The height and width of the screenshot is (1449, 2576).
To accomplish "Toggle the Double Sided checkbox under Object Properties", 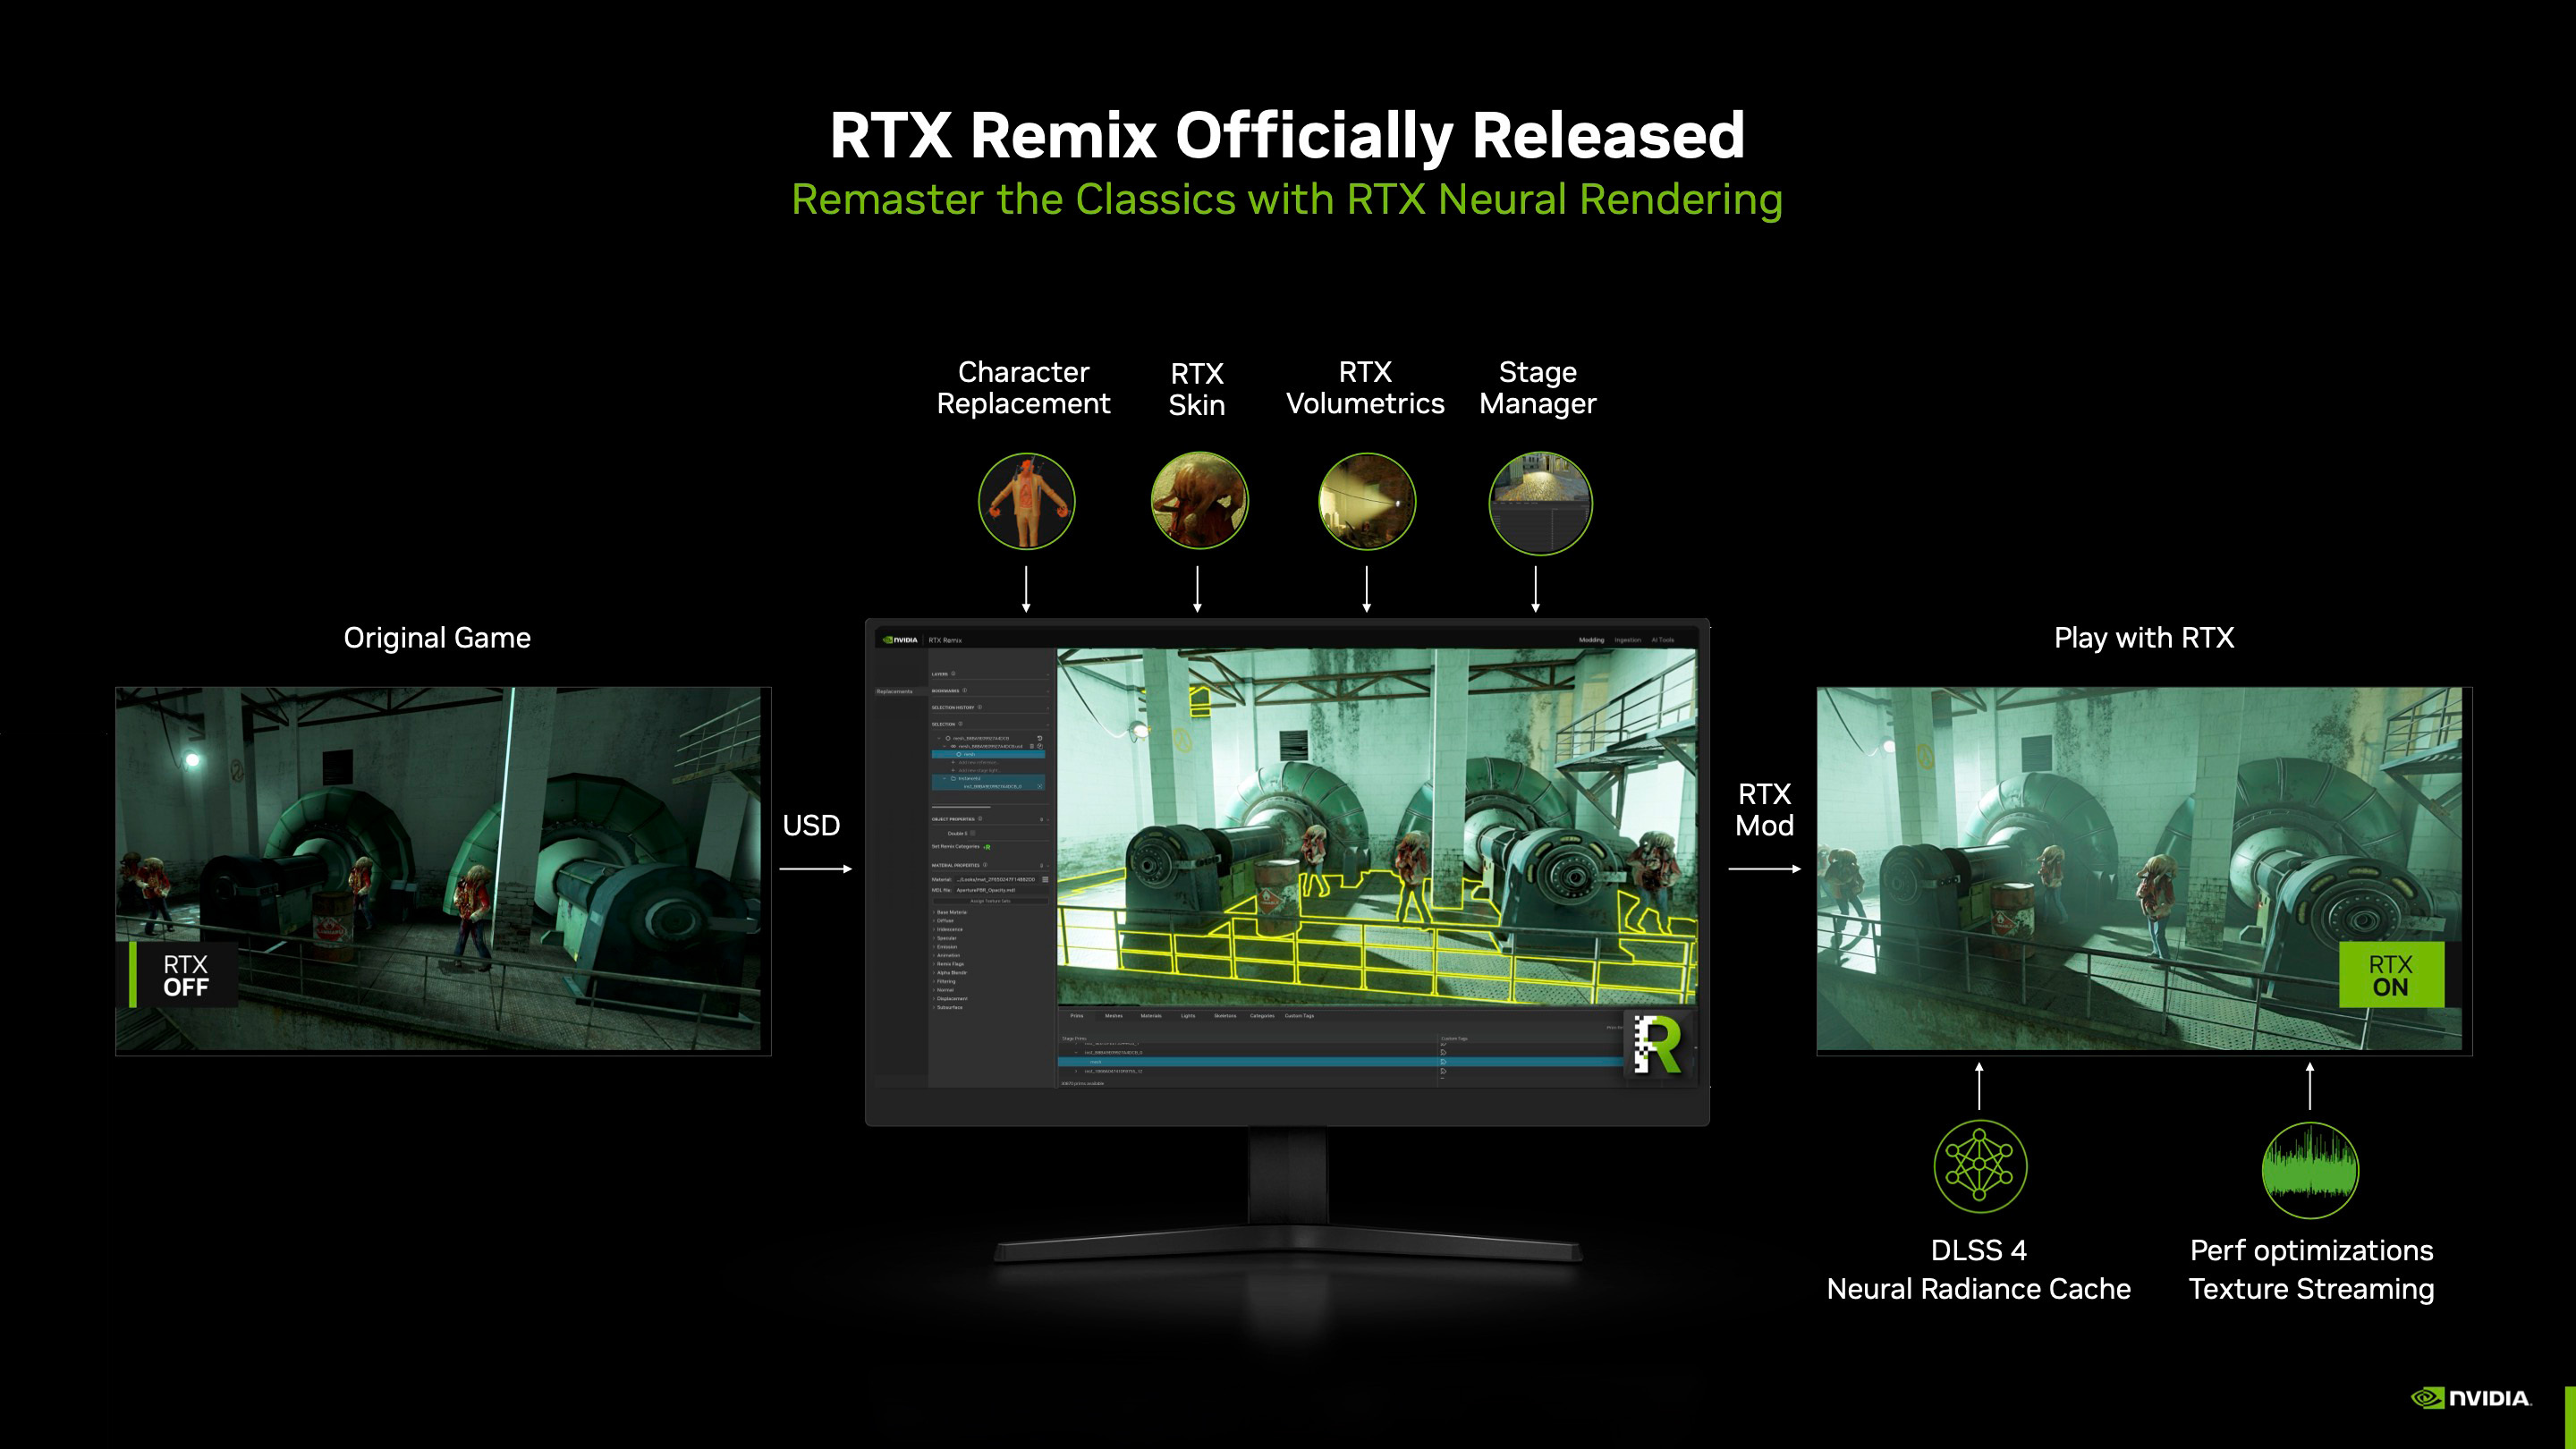I will (973, 834).
